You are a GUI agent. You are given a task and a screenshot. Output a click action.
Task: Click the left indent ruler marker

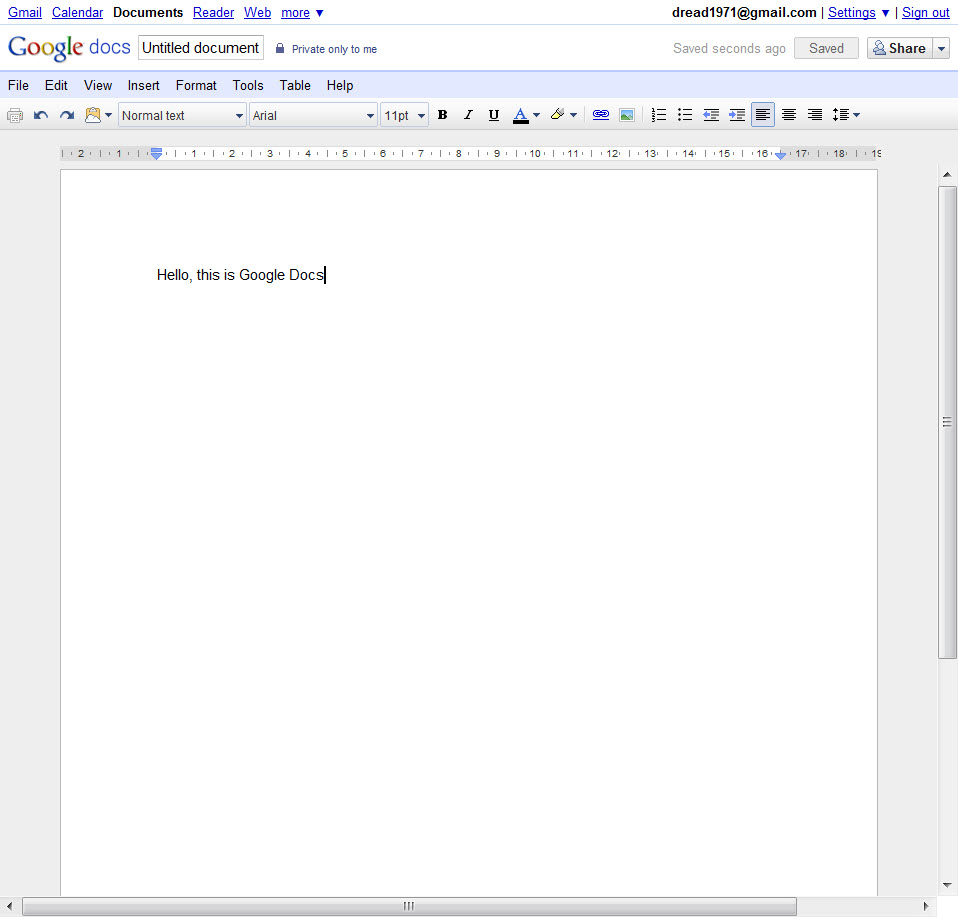click(x=156, y=154)
